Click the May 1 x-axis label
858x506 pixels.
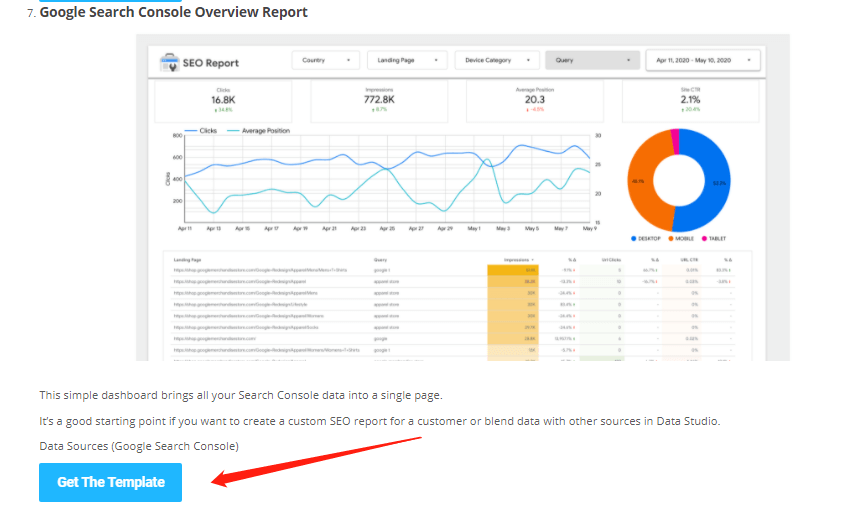(474, 228)
